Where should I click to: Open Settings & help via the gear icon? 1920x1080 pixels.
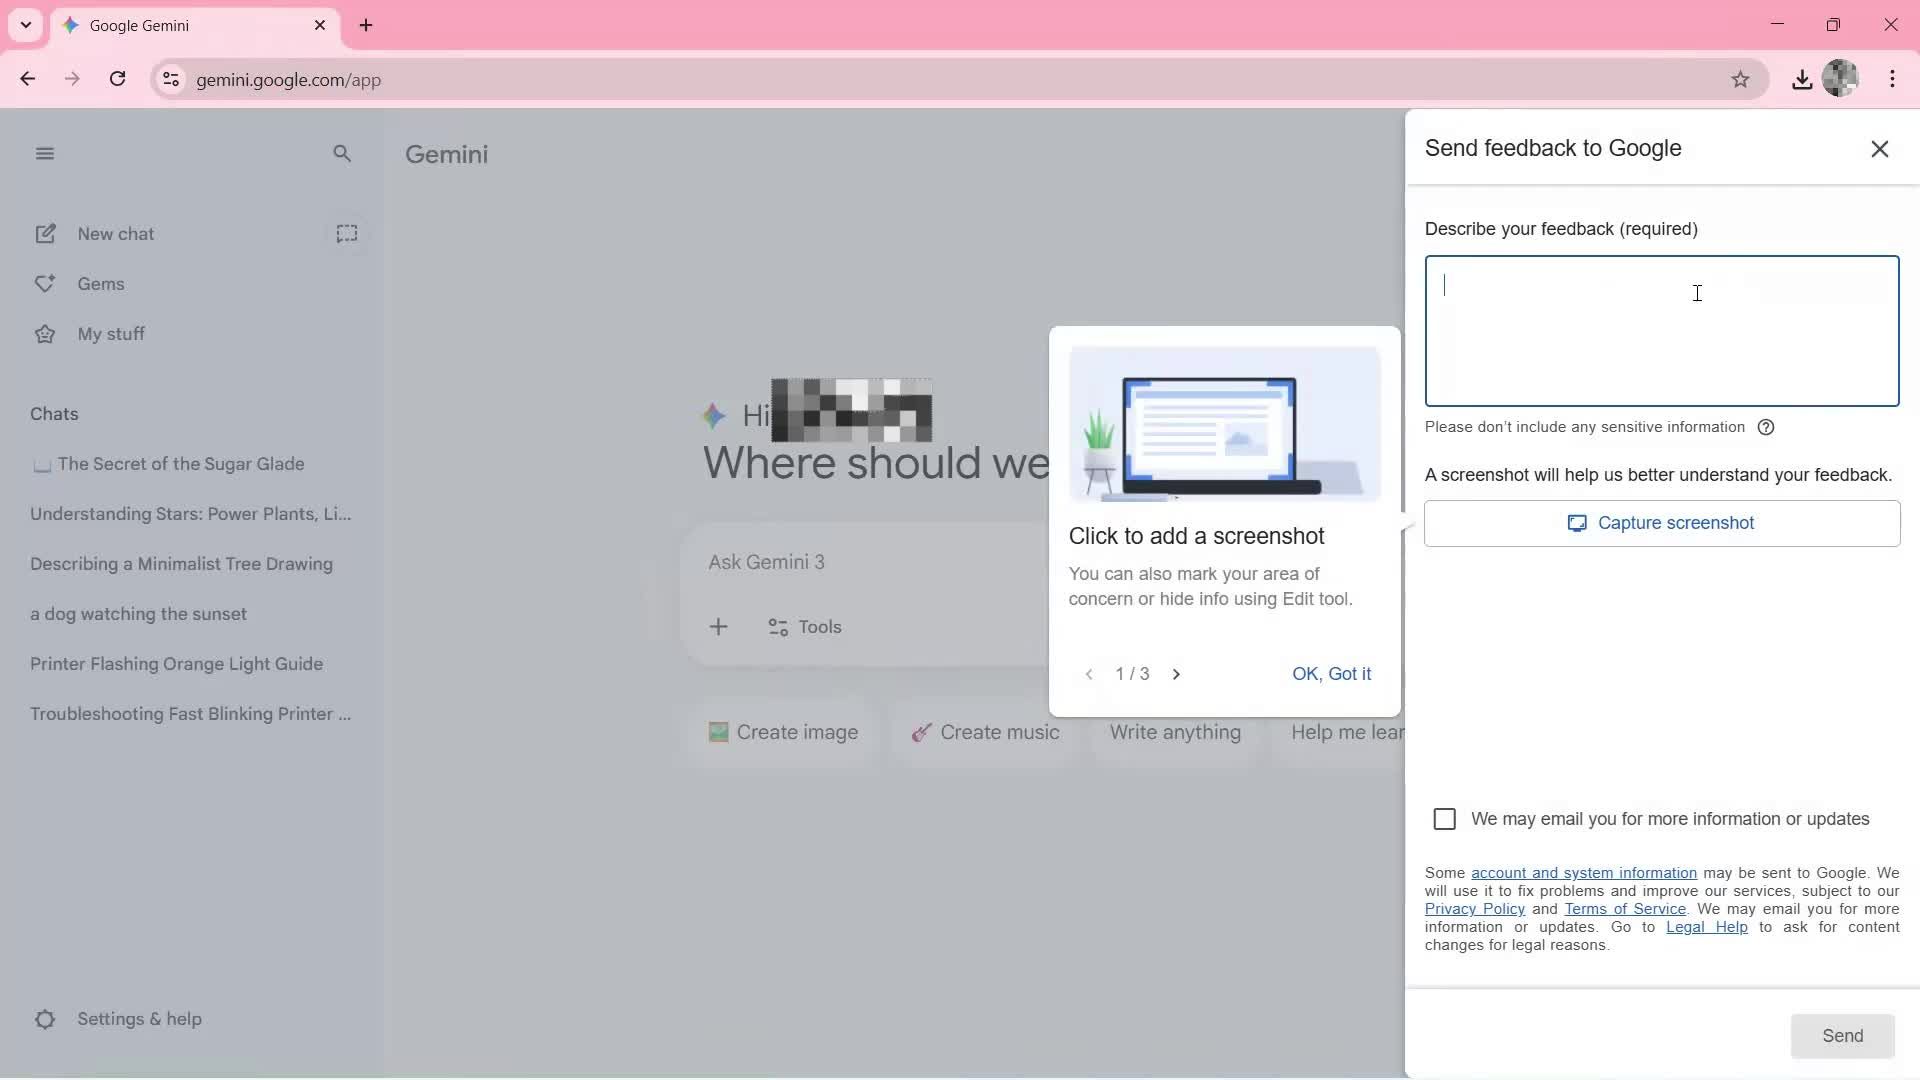[45, 1018]
